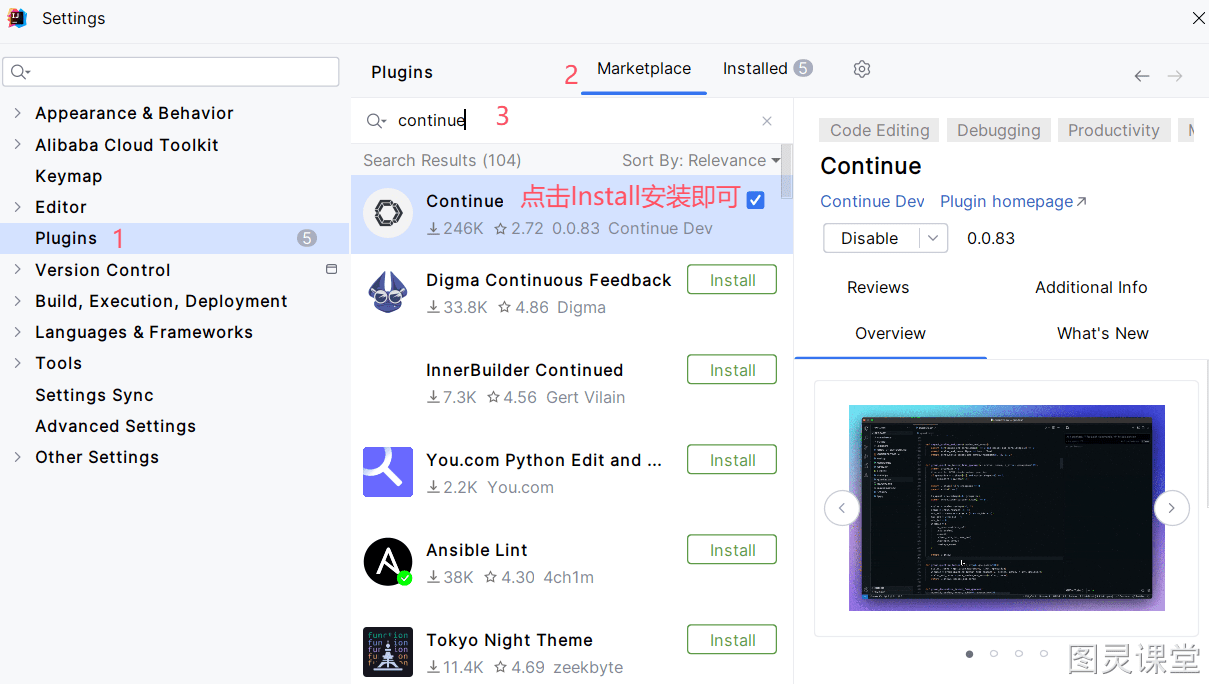Click the Plugins updates count badge
The height and width of the screenshot is (684, 1209).
(x=307, y=238)
